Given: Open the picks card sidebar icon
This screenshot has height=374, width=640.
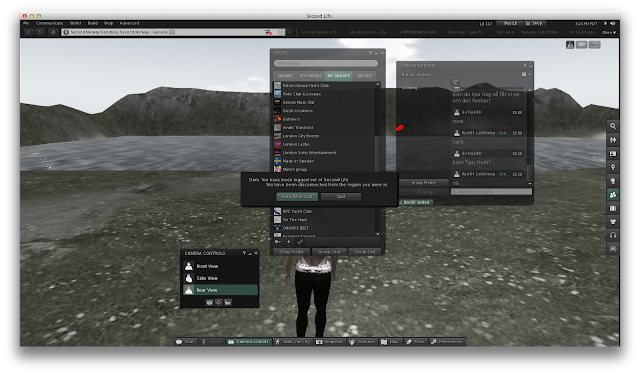Looking at the screenshot, I should 613,154.
